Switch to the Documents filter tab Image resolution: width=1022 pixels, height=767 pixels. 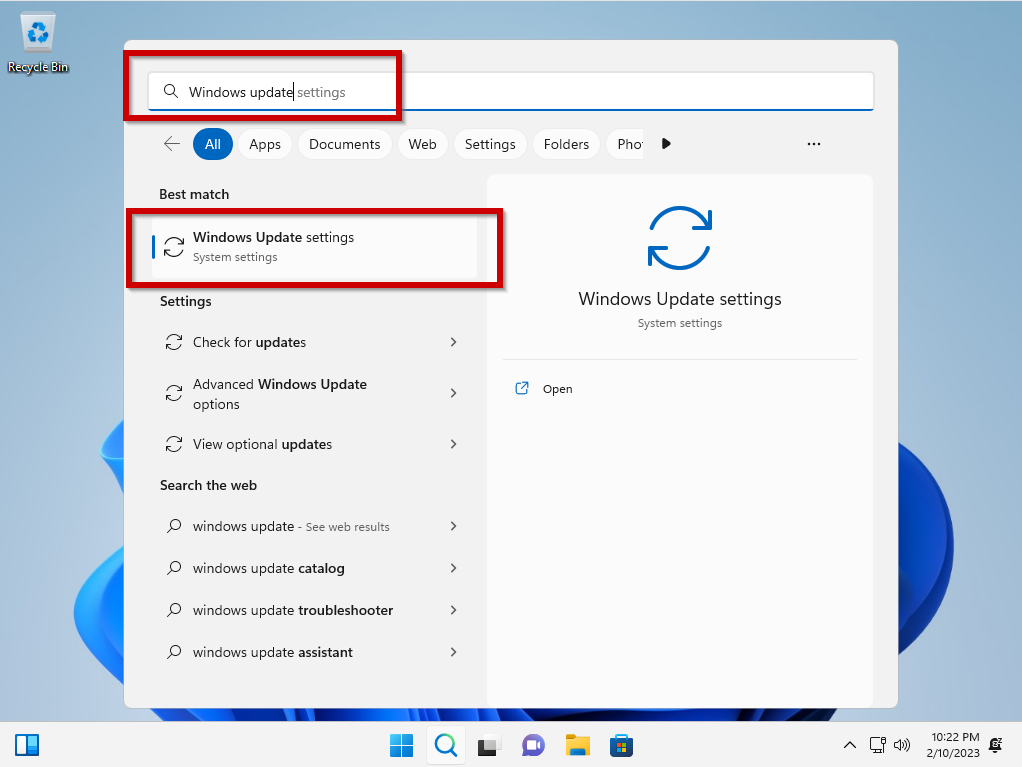[x=344, y=144]
